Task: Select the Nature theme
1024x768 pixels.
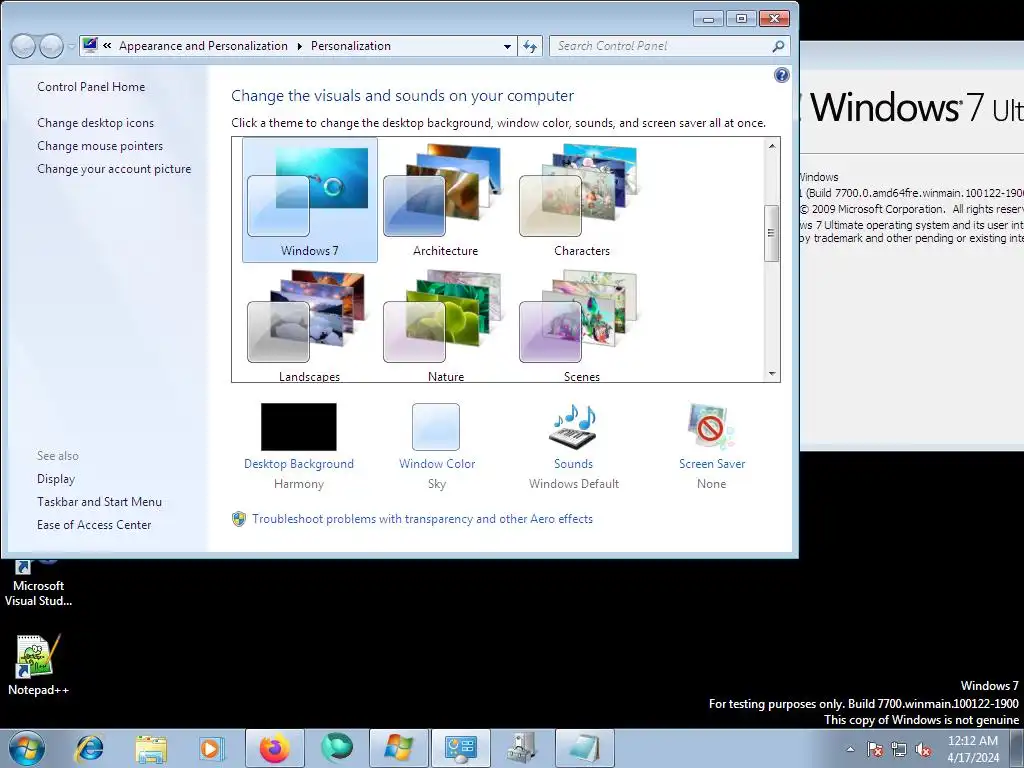Action: pos(445,325)
